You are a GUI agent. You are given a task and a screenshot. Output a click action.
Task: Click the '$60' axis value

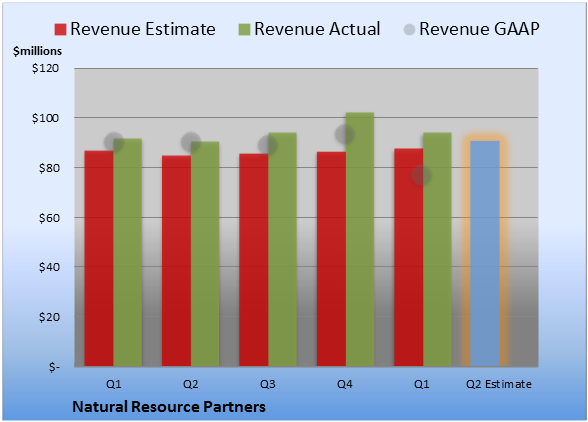[x=49, y=218]
